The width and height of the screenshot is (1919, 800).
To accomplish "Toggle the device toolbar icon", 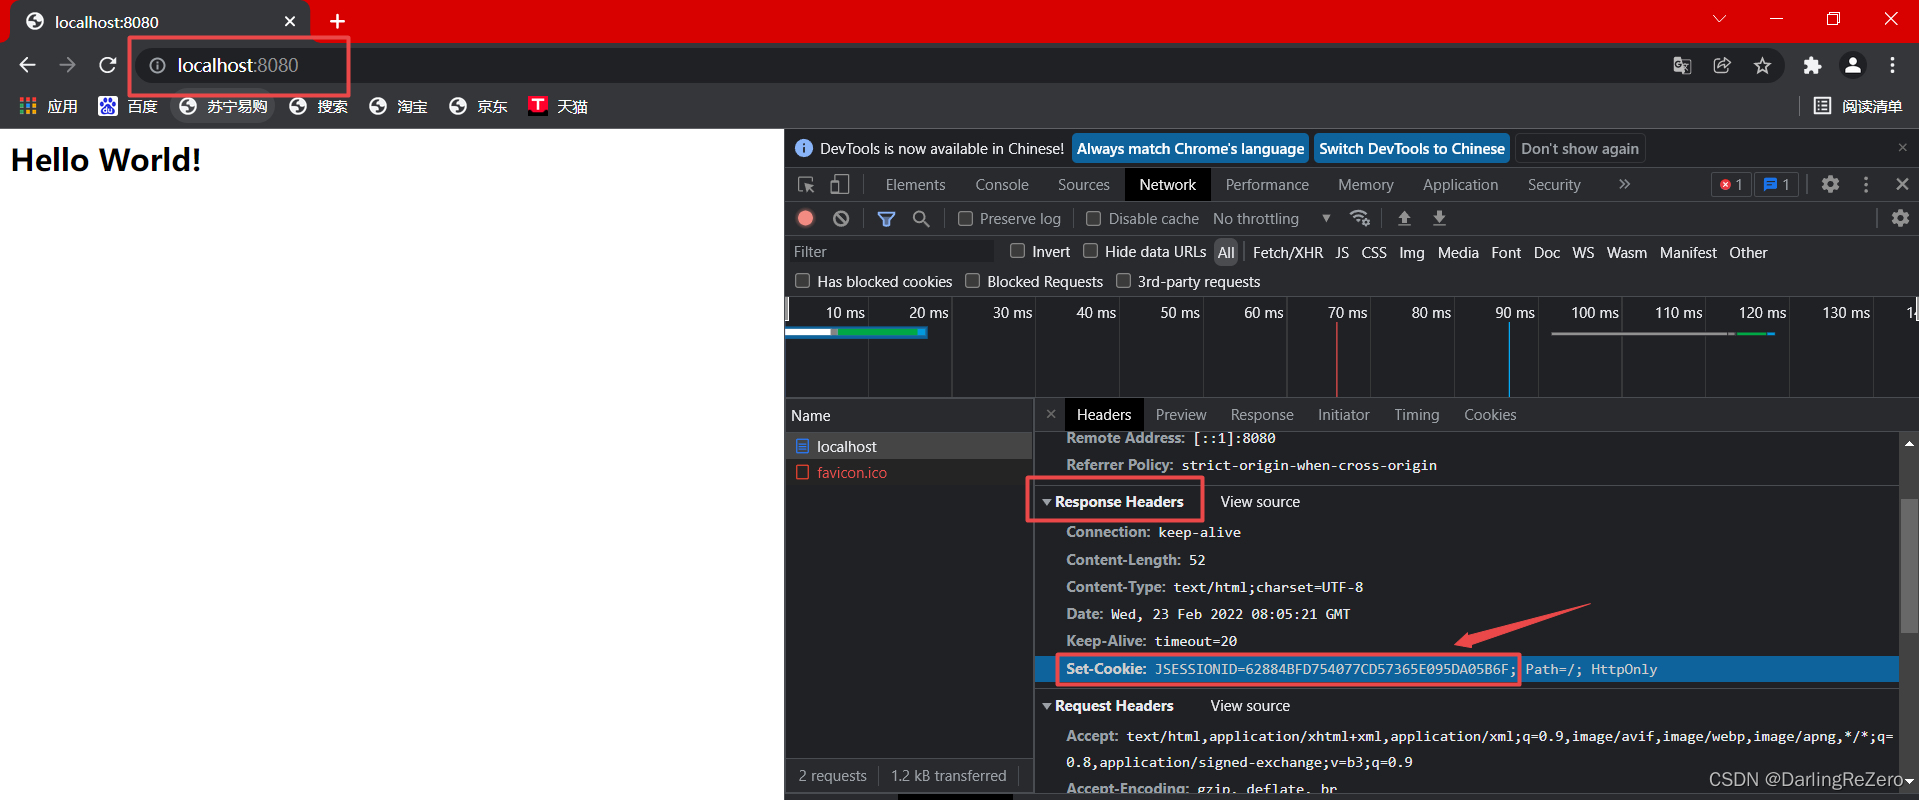I will [840, 185].
